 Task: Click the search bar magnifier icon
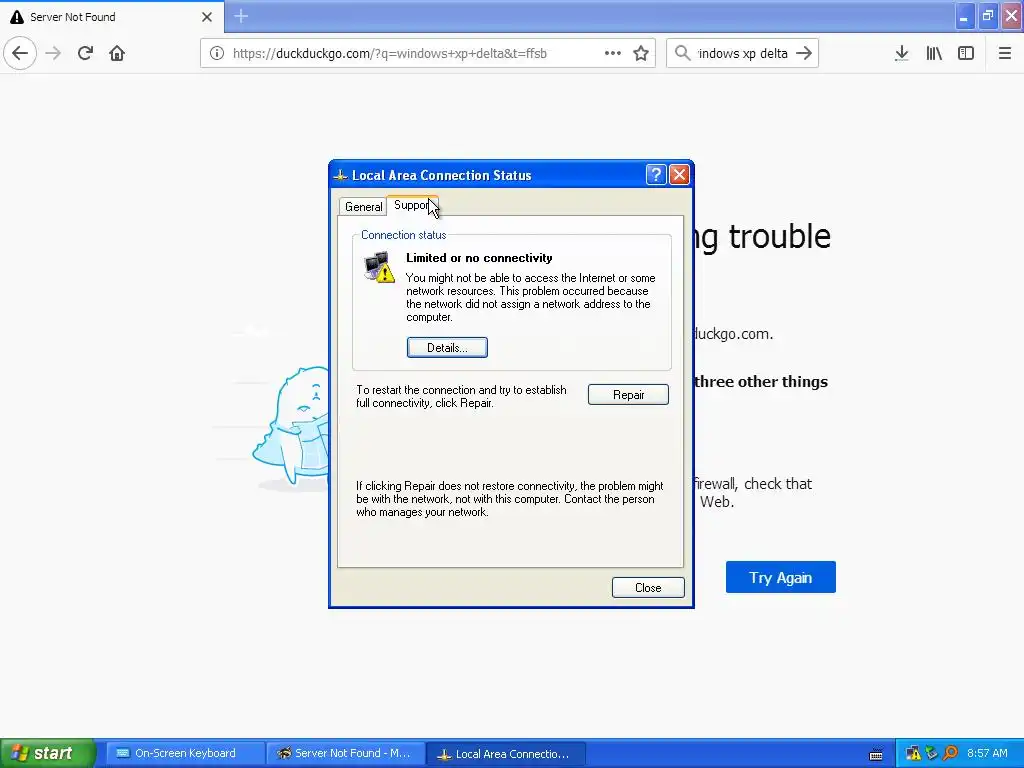pyautogui.click(x=682, y=53)
